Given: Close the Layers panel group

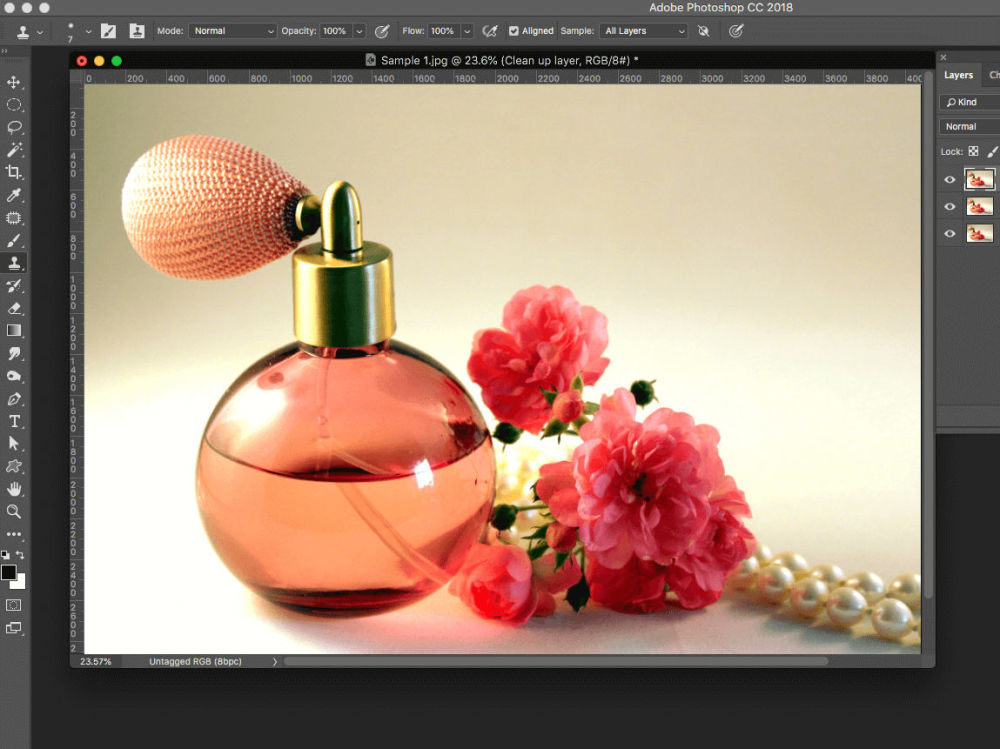Looking at the screenshot, I should point(943,57).
